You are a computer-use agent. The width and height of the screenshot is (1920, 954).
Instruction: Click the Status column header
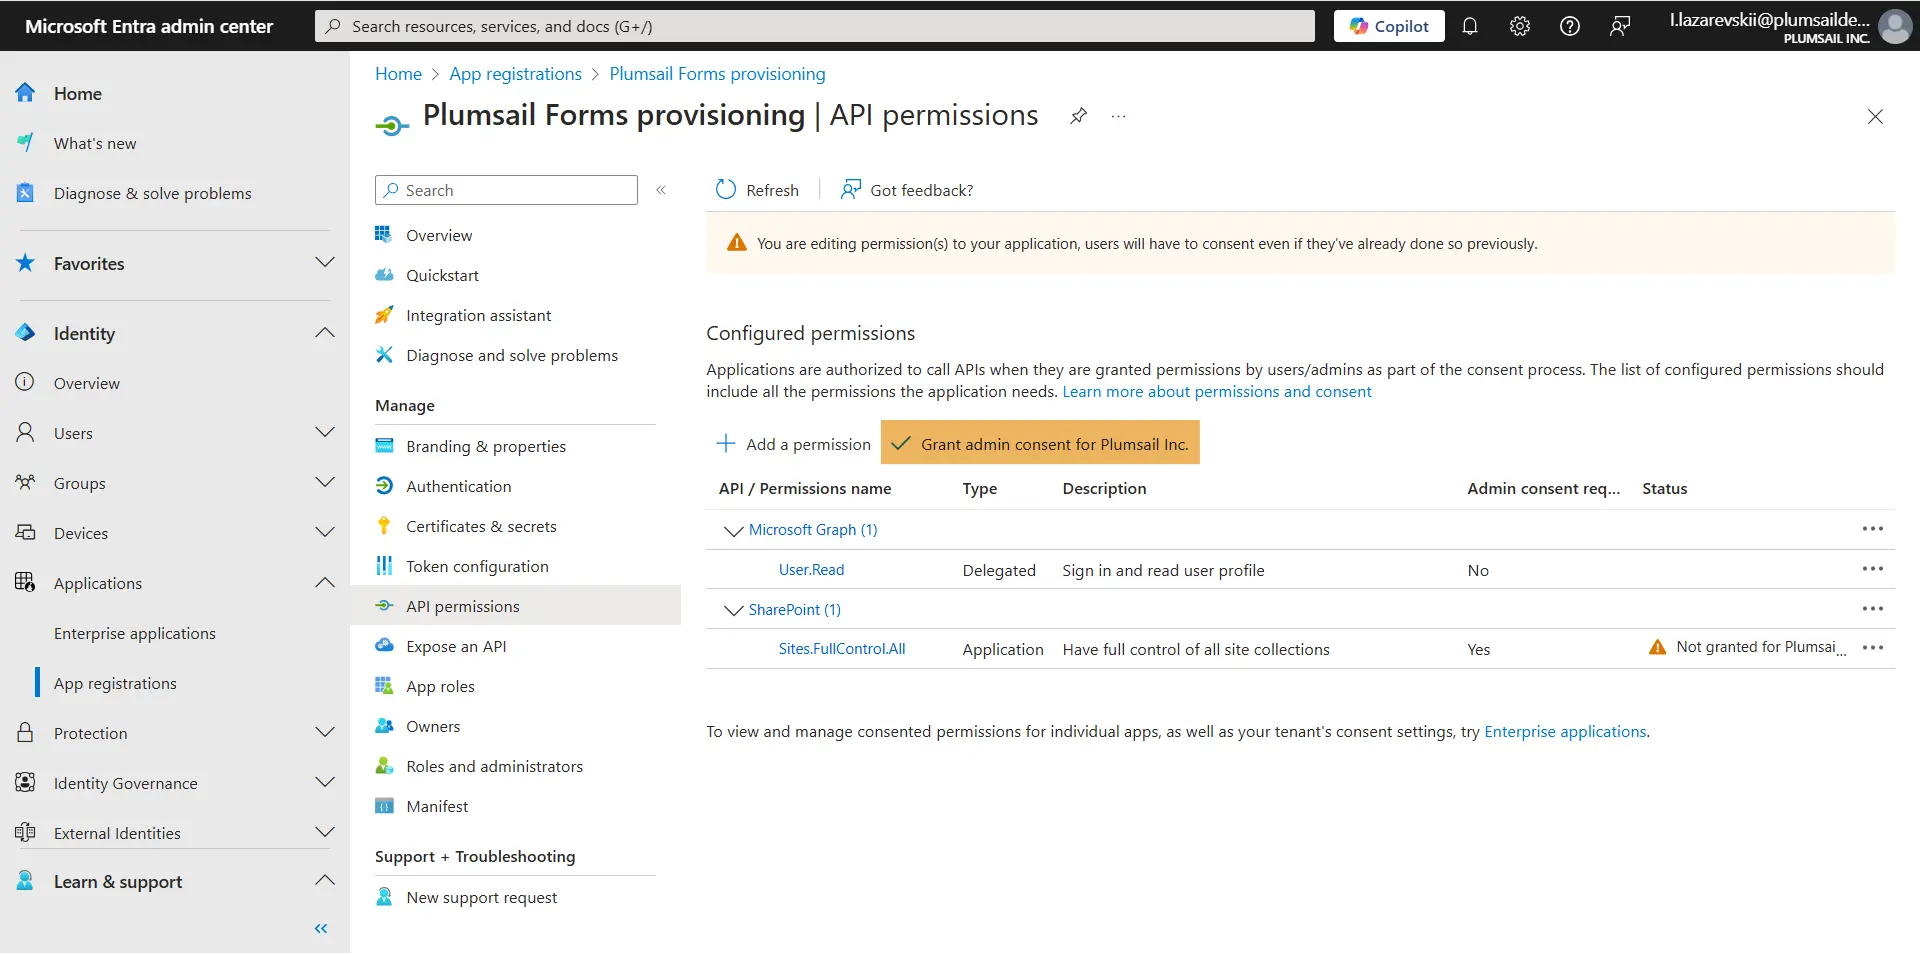(x=1664, y=488)
